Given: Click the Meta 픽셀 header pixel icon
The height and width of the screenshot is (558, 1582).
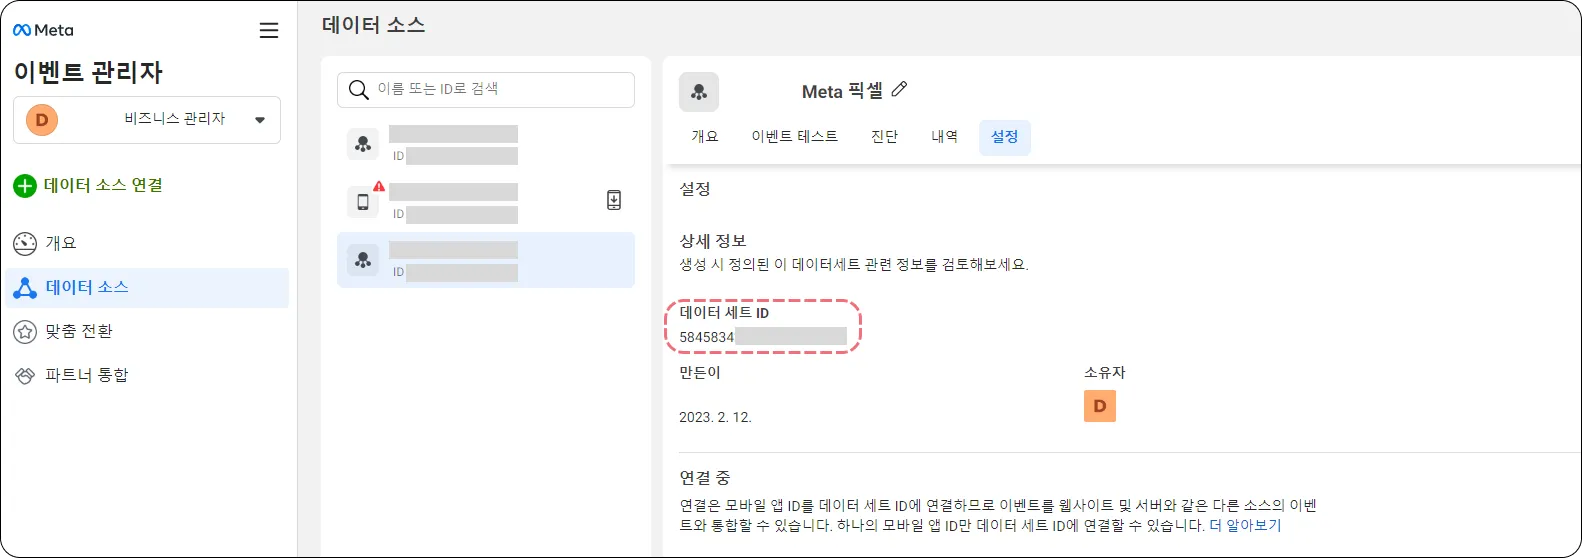Looking at the screenshot, I should point(699,92).
